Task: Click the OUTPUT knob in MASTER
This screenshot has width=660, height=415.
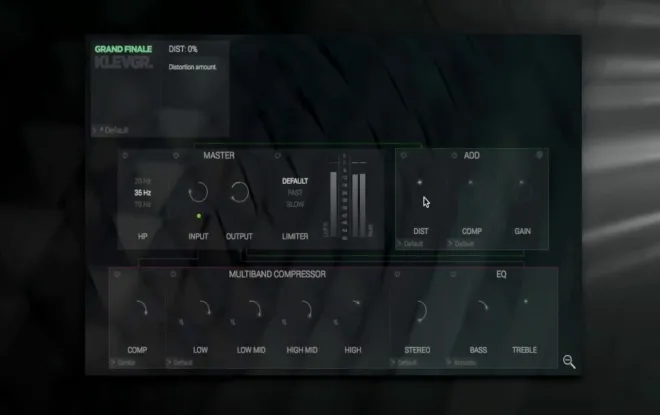Action: click(x=240, y=192)
